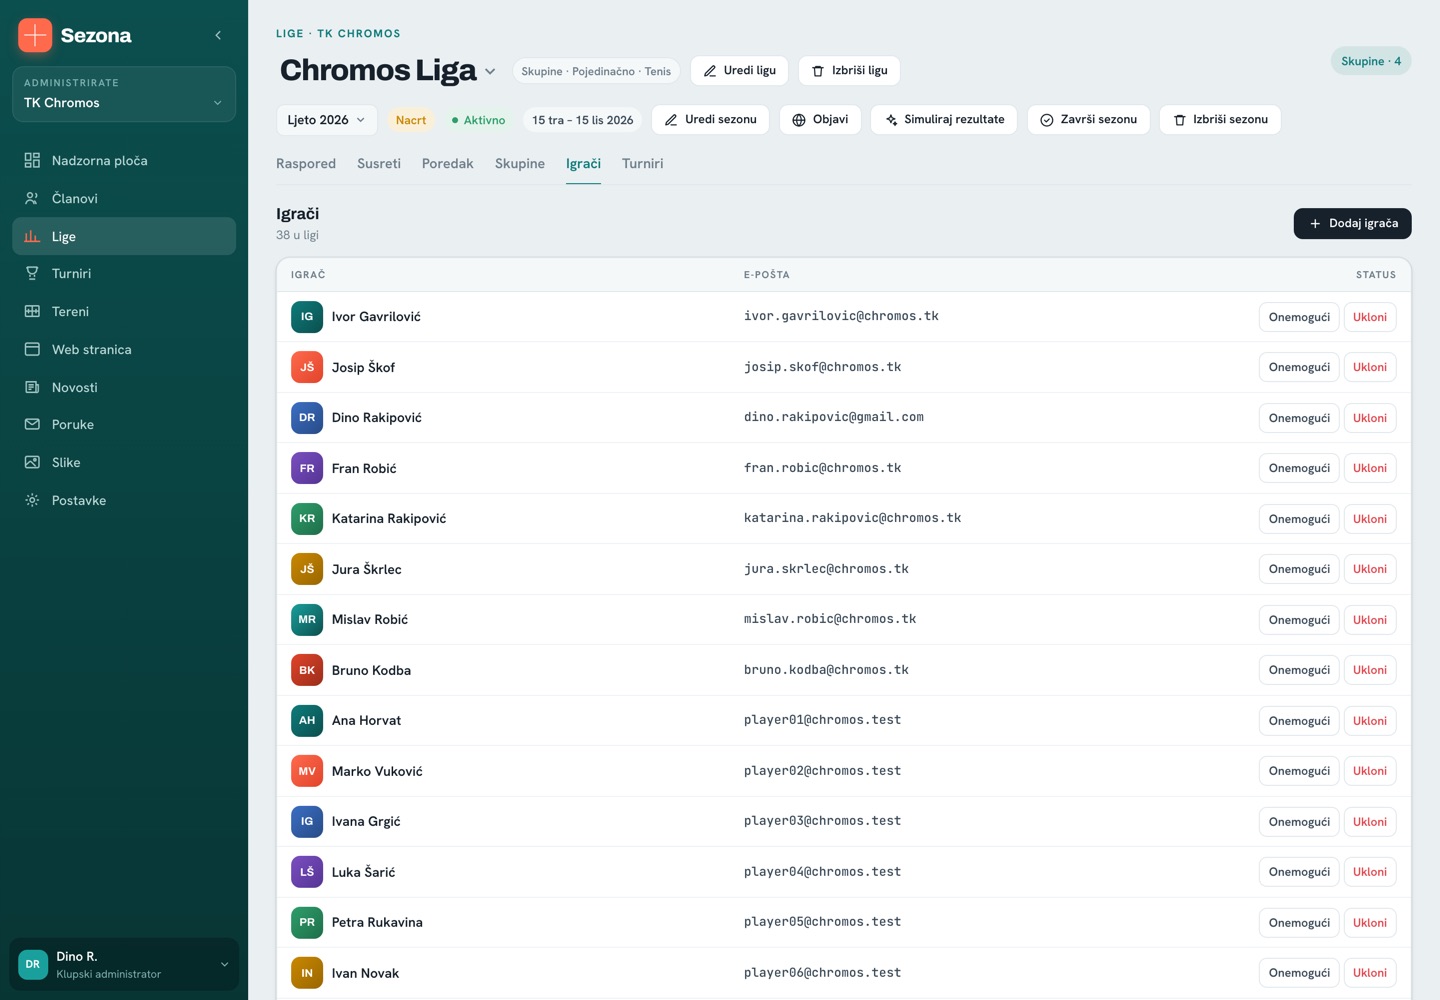Click the Sezona logo icon
Image resolution: width=1440 pixels, height=1000 pixels.
coord(35,35)
